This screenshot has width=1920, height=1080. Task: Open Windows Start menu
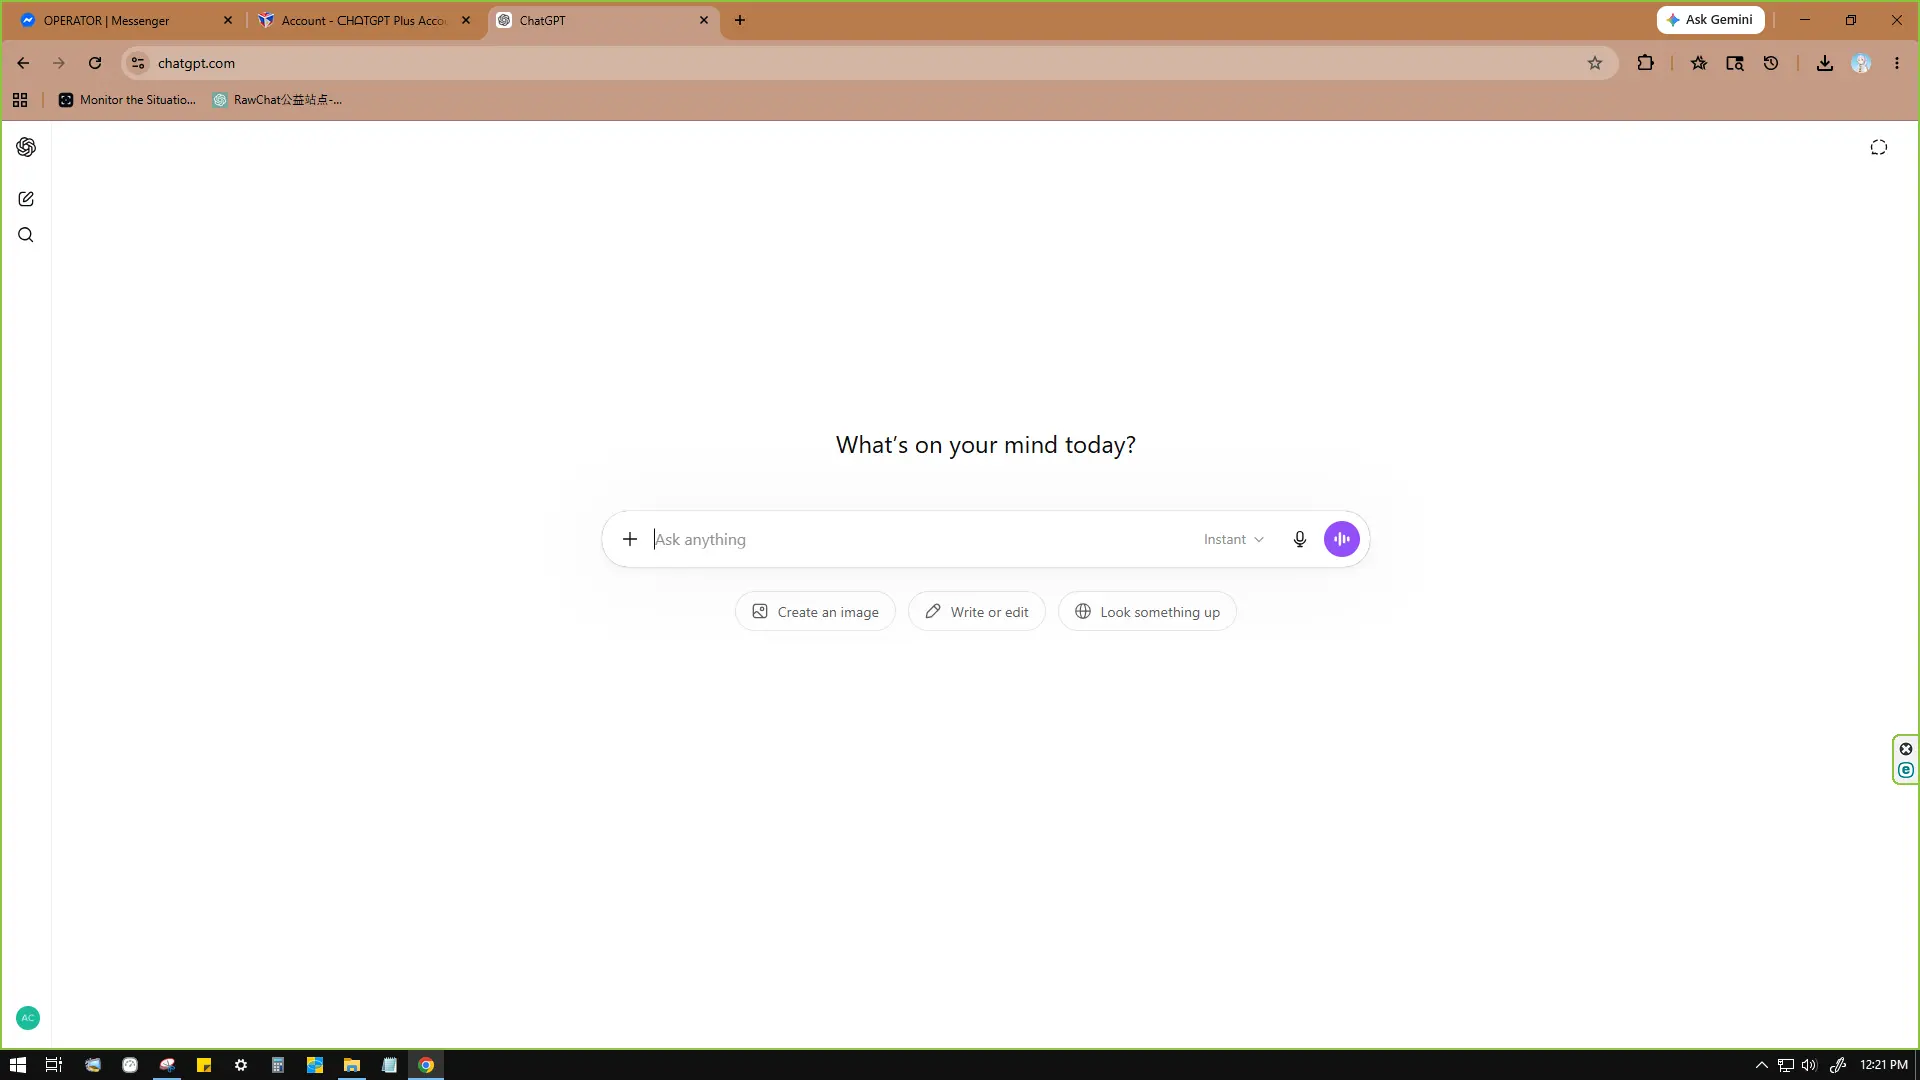(18, 1065)
